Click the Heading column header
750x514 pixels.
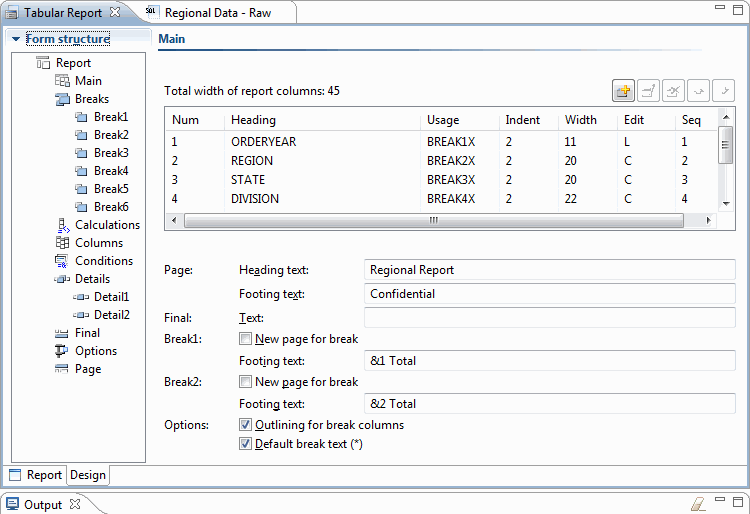[x=322, y=120]
